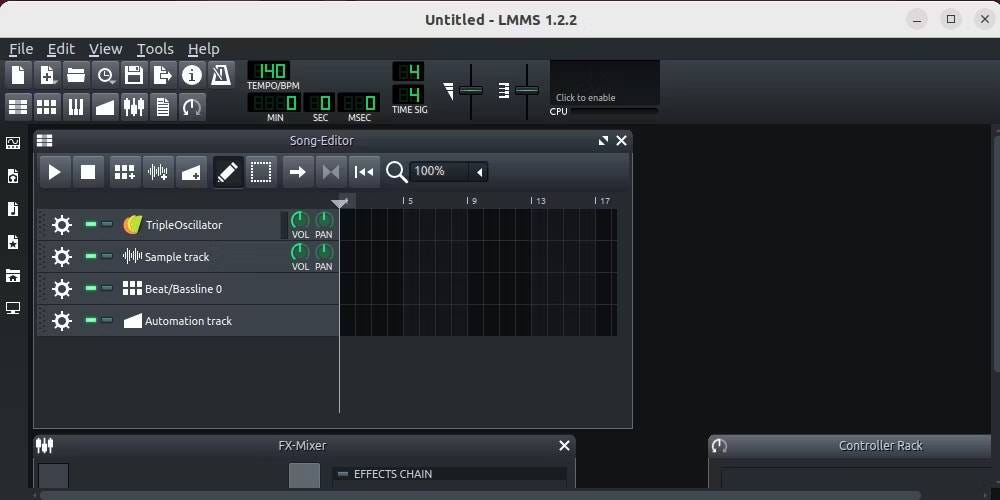Image resolution: width=1000 pixels, height=500 pixels.
Task: Open the Tools menu
Action: 155,49
